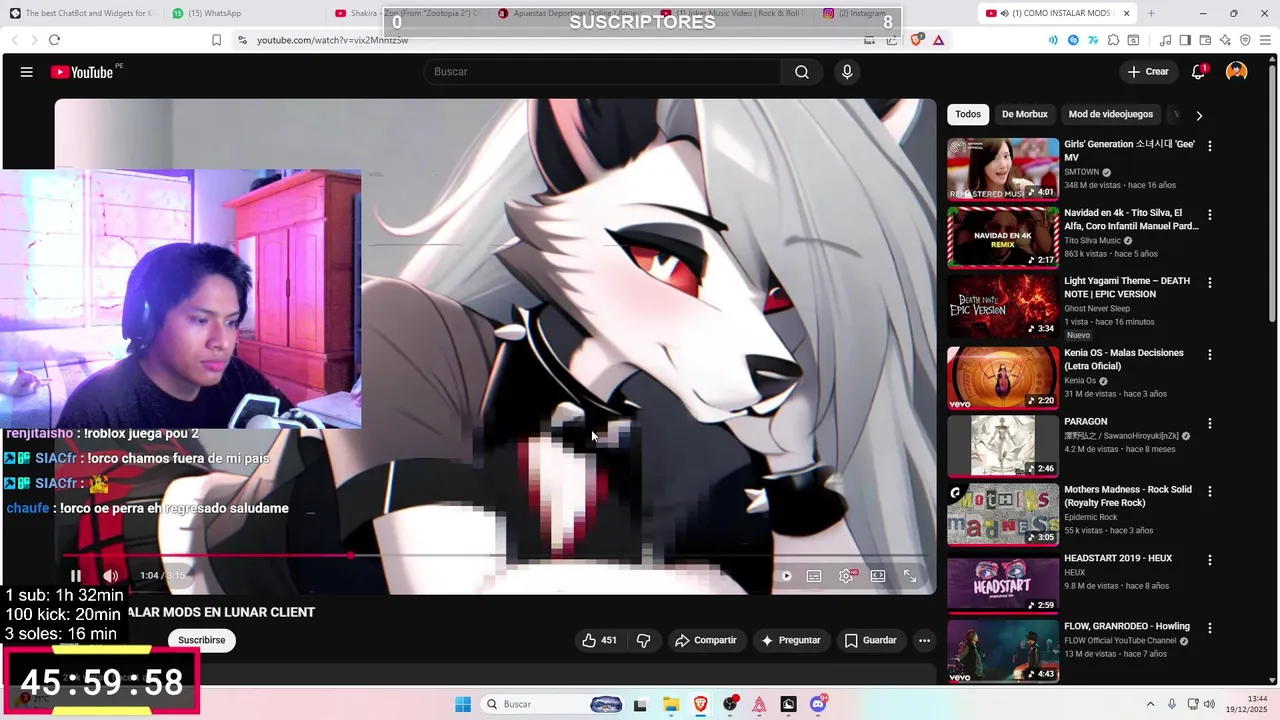The height and width of the screenshot is (720, 1280).
Task: Start voice search with the microphone
Action: (x=847, y=72)
